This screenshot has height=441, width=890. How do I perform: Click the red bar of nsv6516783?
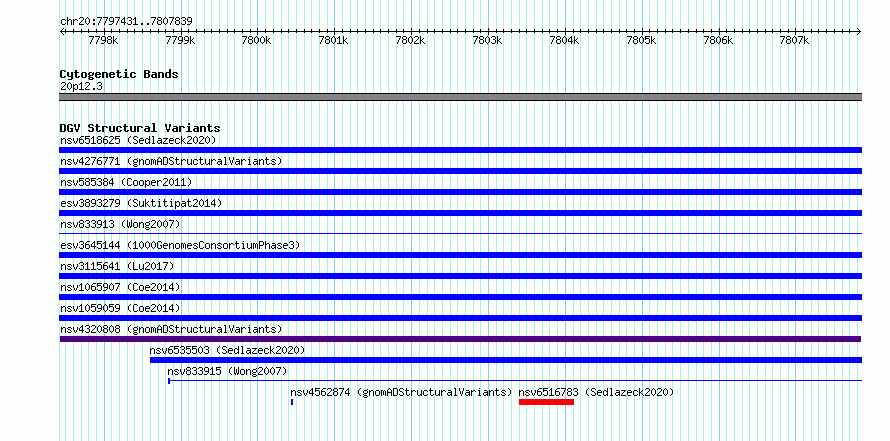point(546,402)
